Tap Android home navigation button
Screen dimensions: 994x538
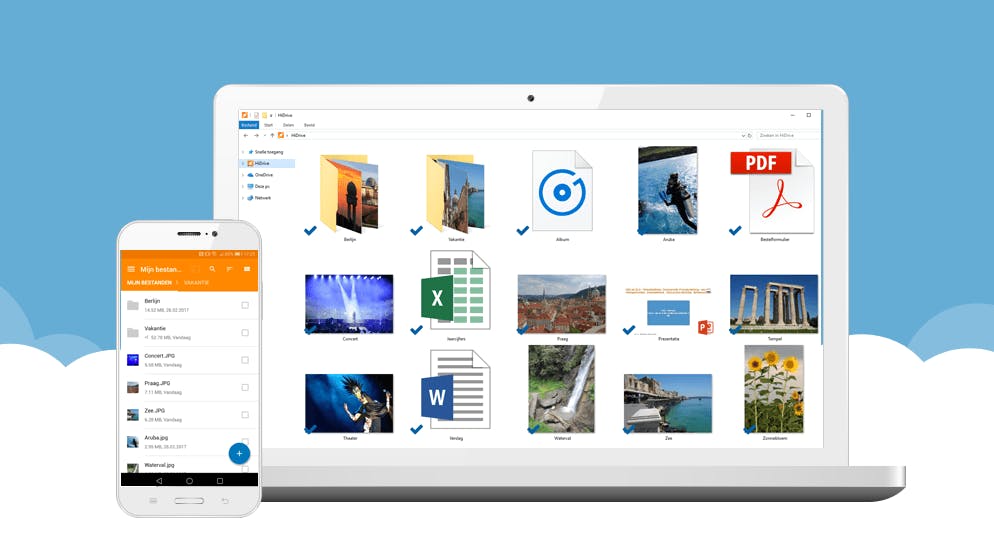tap(189, 481)
